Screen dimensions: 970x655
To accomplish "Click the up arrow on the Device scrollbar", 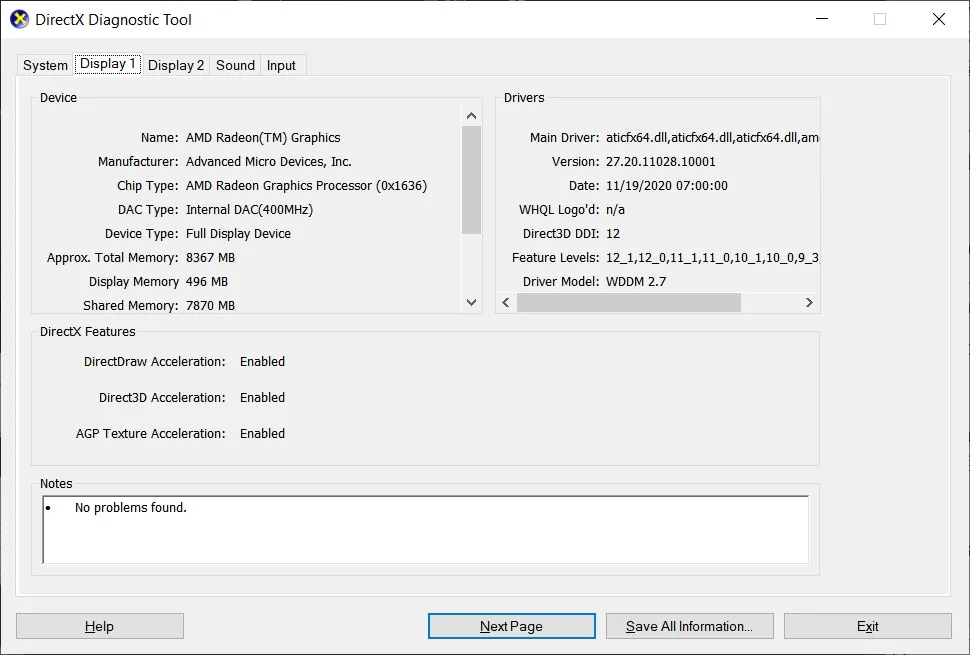I will 471,114.
